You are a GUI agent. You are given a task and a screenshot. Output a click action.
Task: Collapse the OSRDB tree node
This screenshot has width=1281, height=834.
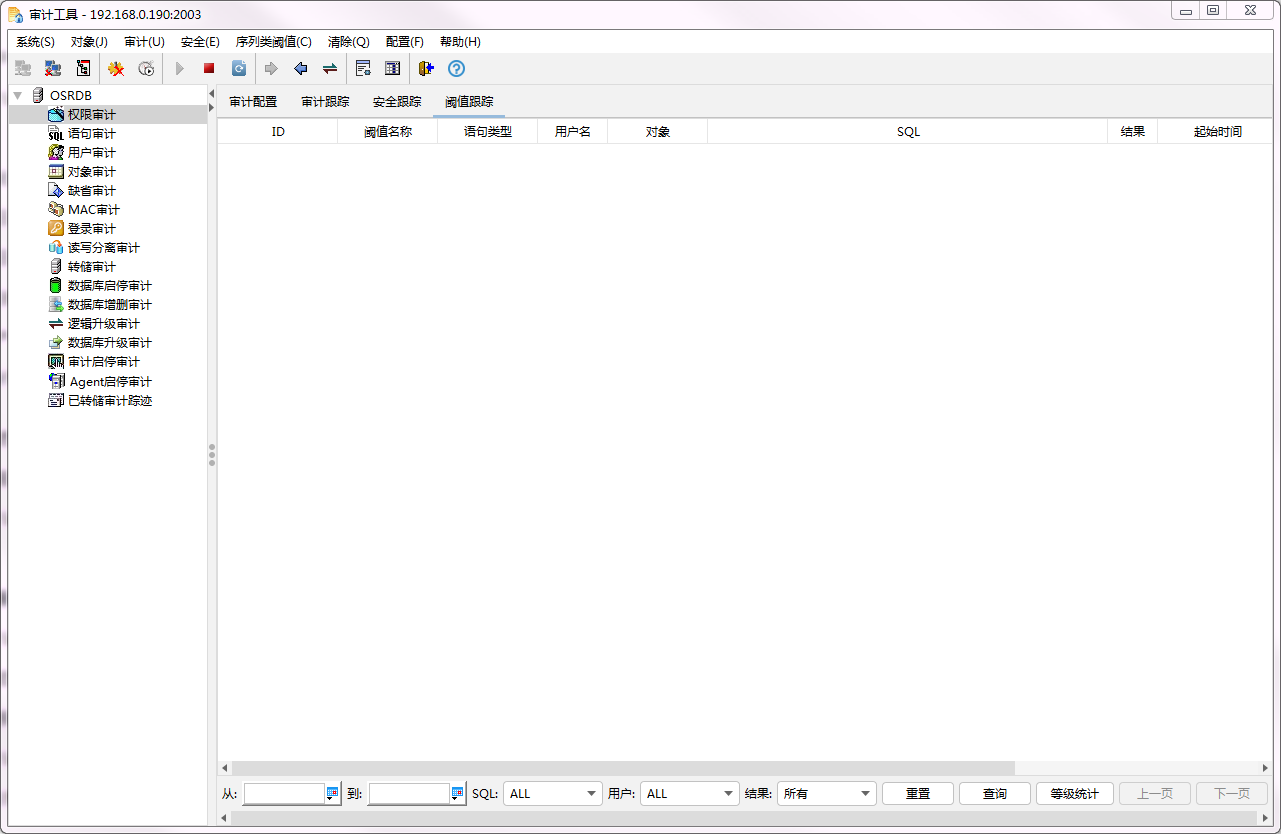click(18, 95)
